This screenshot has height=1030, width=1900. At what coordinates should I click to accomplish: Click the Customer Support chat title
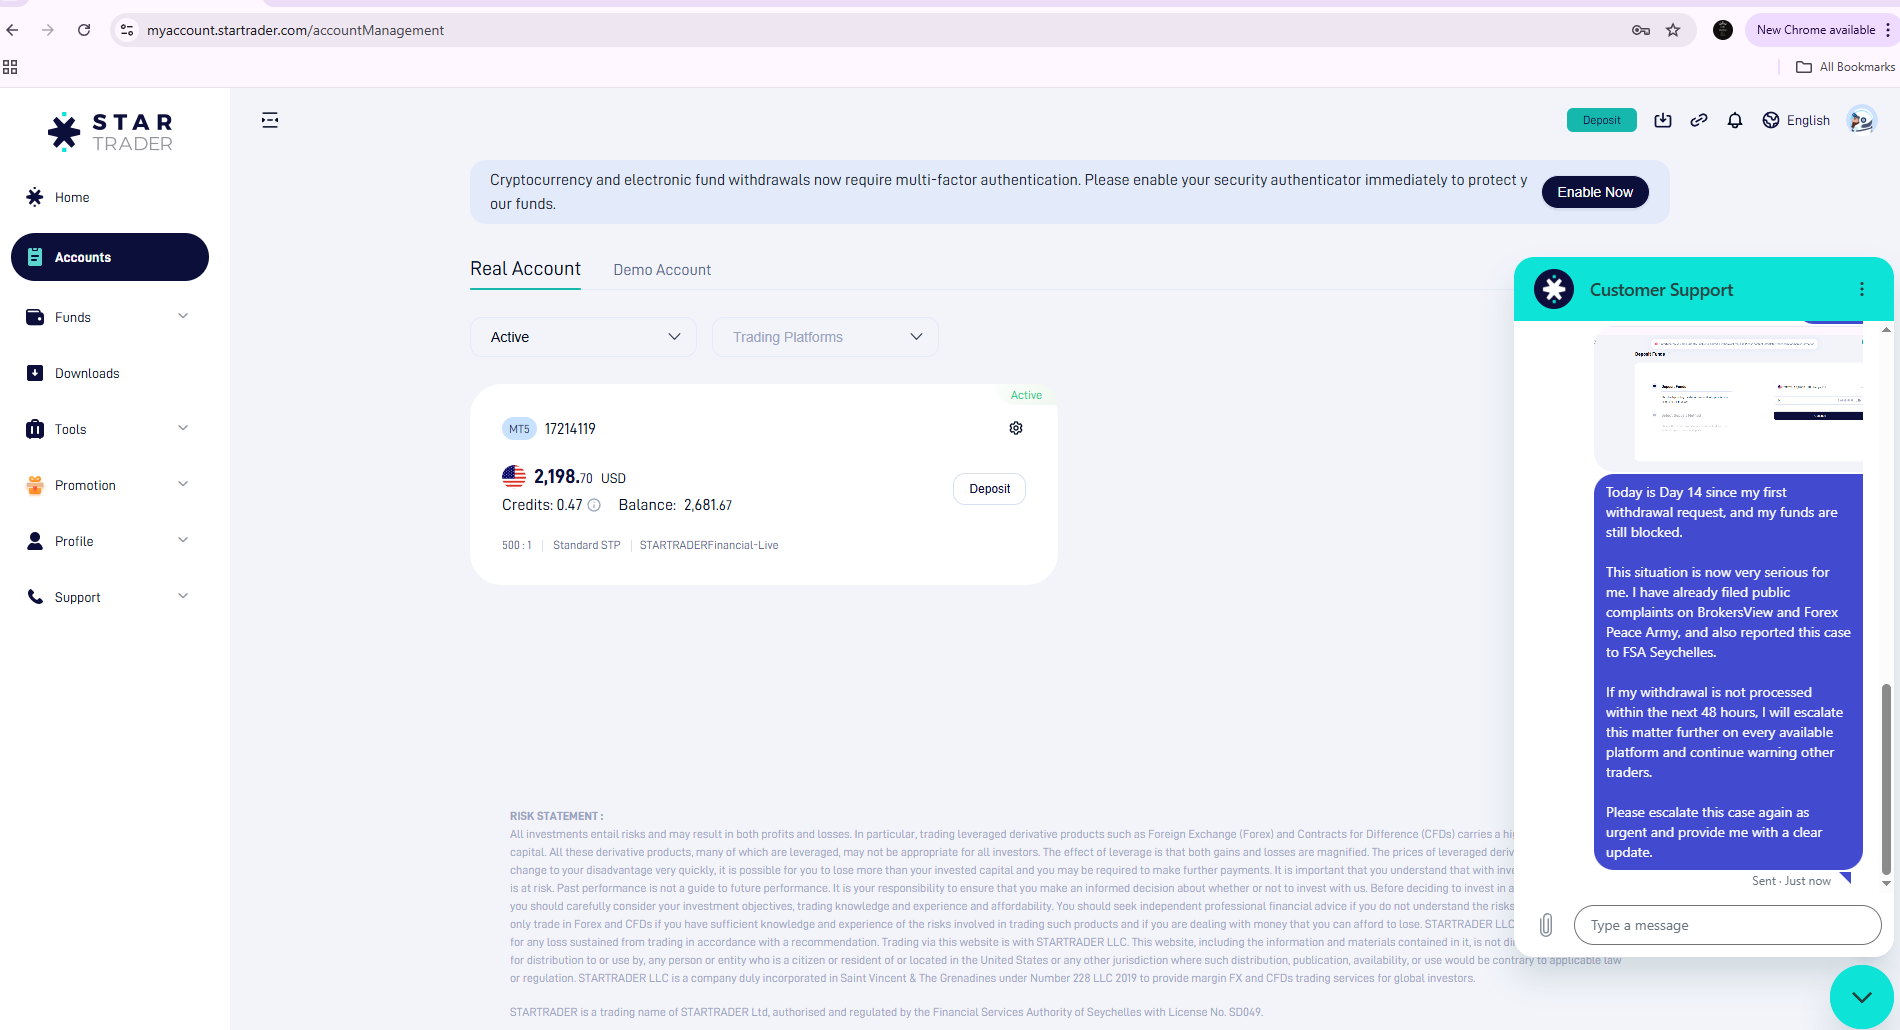(1661, 290)
